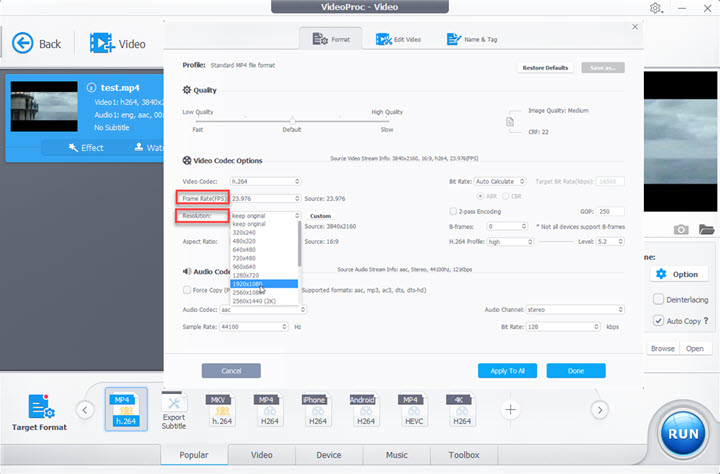Open the Device category tab
This screenshot has height=474, width=720.
pyautogui.click(x=329, y=455)
